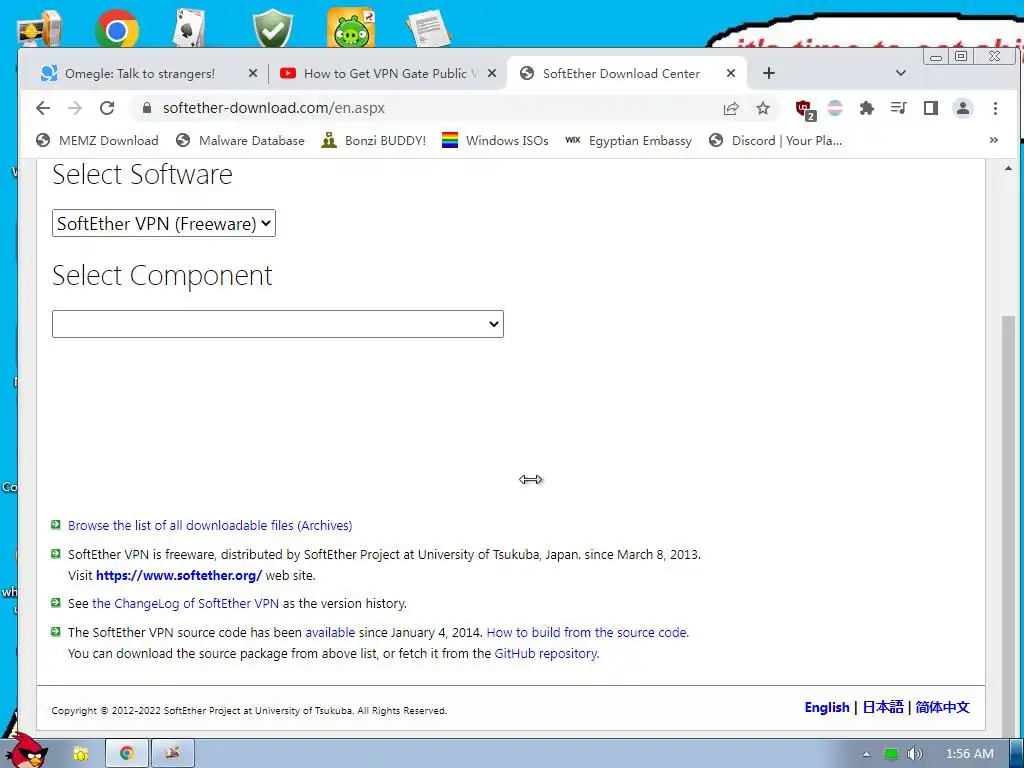Open the Select Software dropdown
Screen dimensions: 1024x768
point(164,223)
